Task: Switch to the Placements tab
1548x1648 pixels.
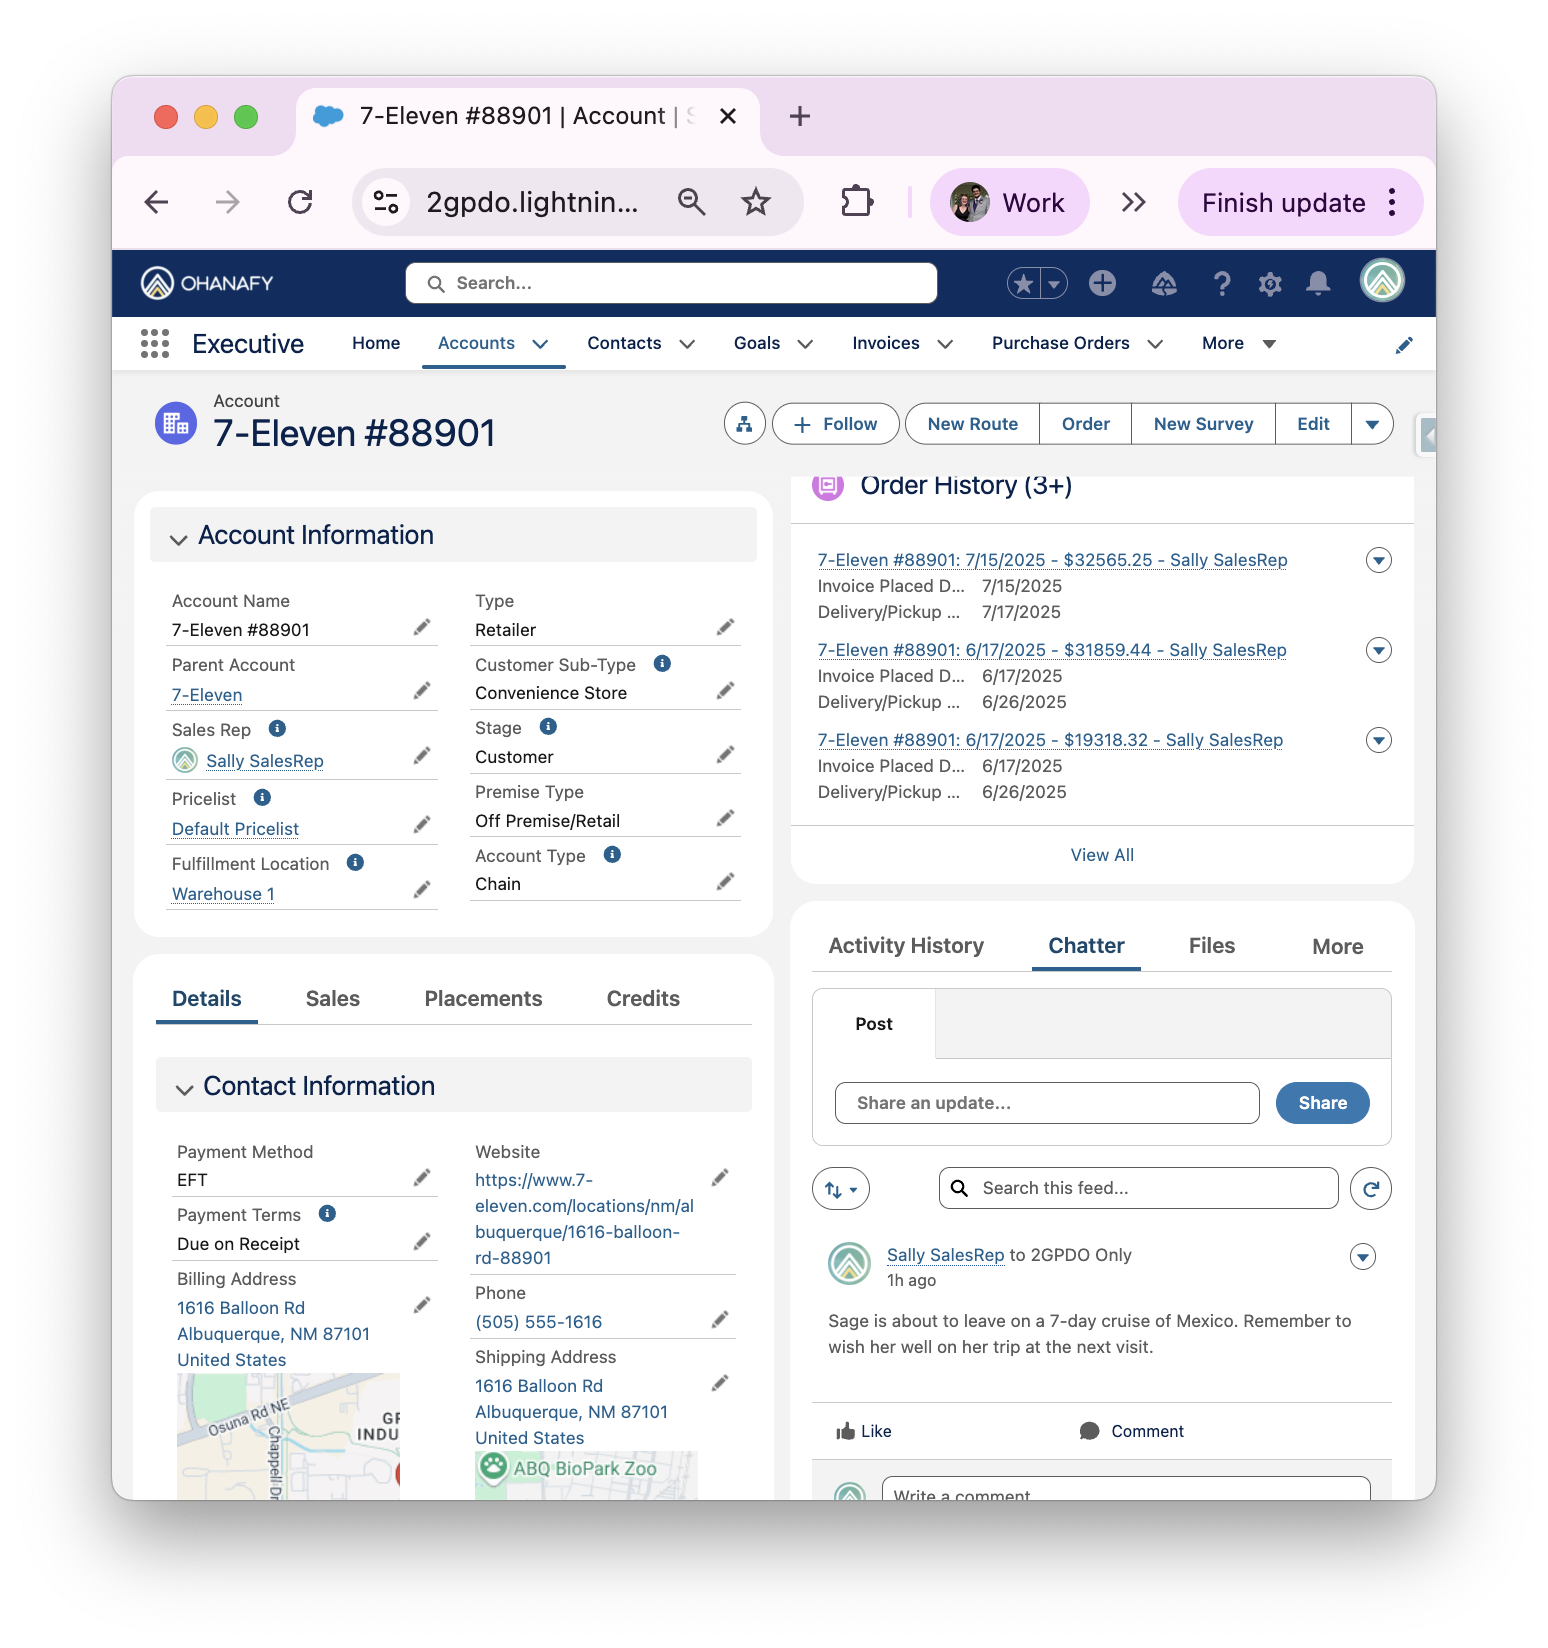Action: coord(483,998)
